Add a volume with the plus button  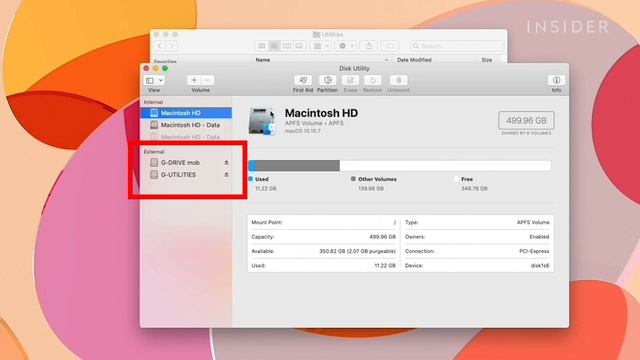coord(194,80)
